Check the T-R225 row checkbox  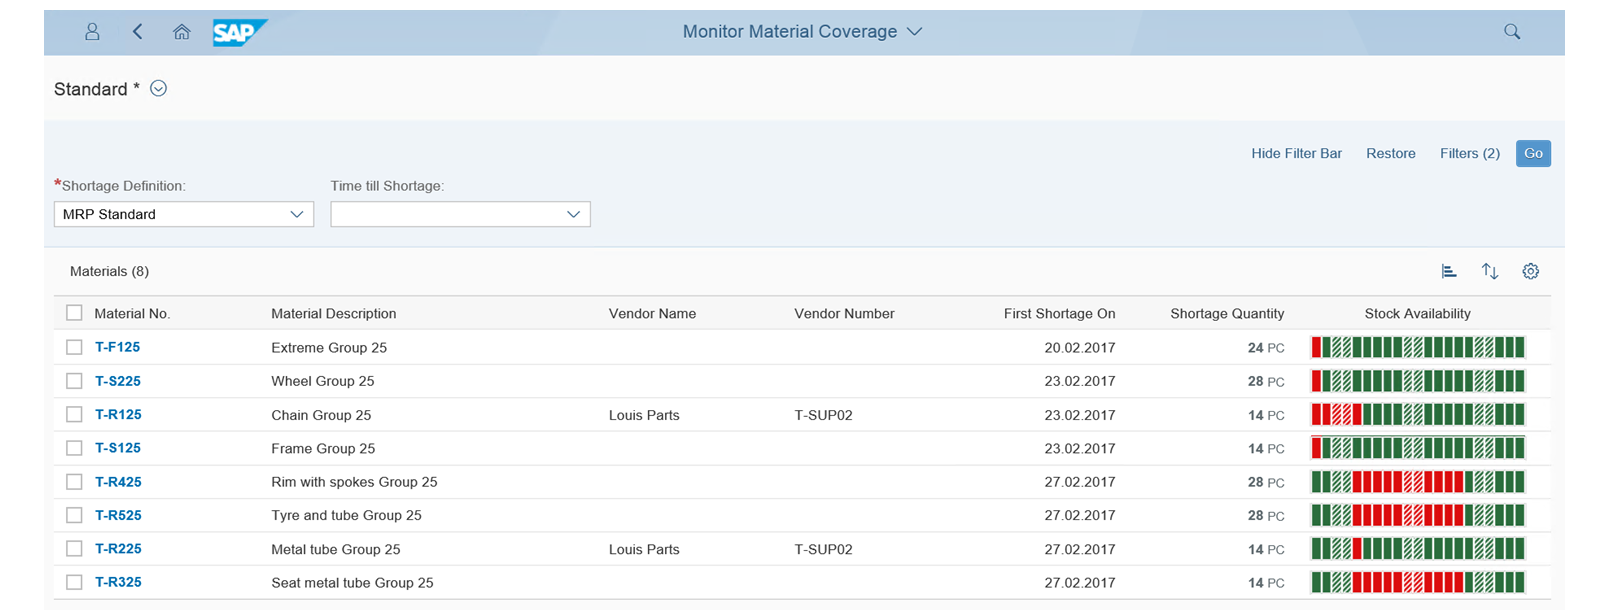(x=74, y=548)
